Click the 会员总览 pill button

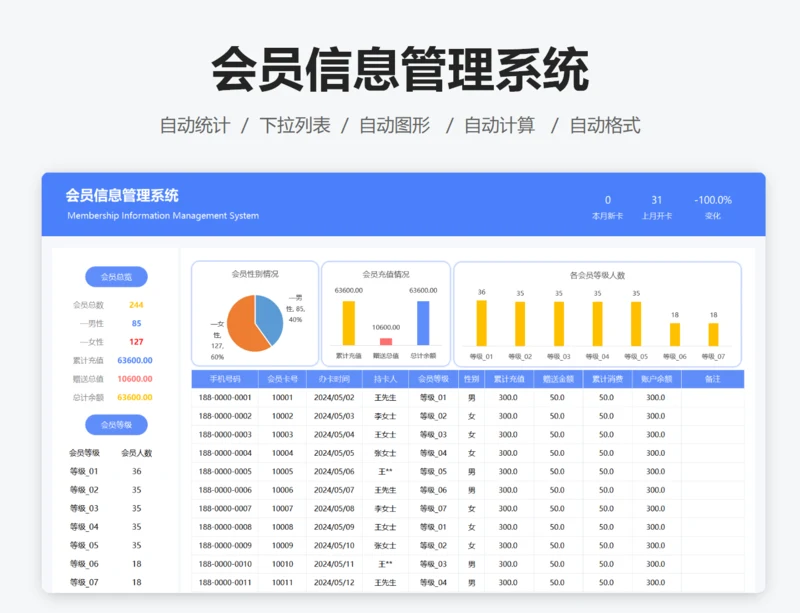pyautogui.click(x=116, y=277)
